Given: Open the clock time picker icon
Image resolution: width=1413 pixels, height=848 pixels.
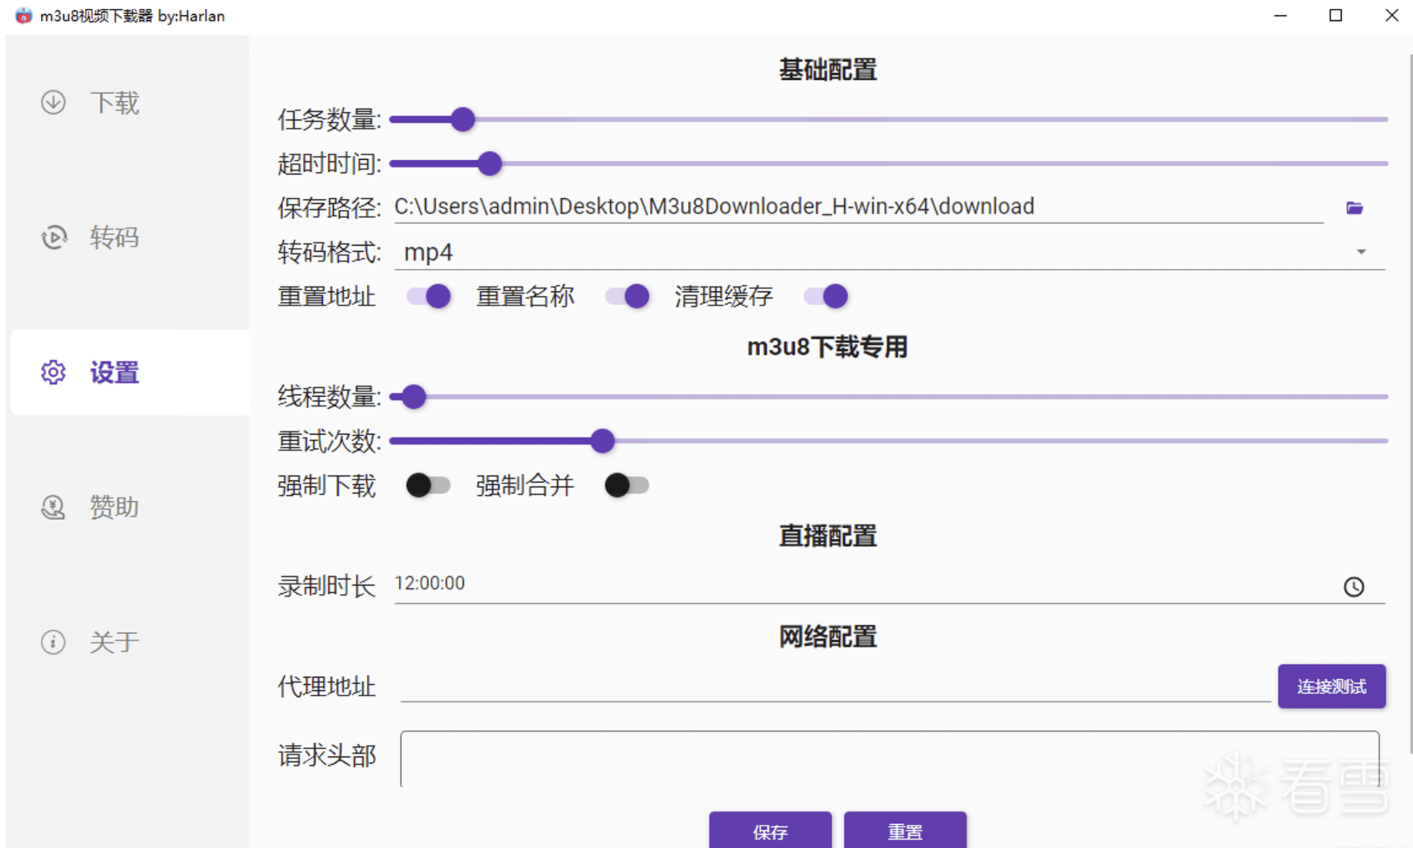Looking at the screenshot, I should click(x=1354, y=587).
